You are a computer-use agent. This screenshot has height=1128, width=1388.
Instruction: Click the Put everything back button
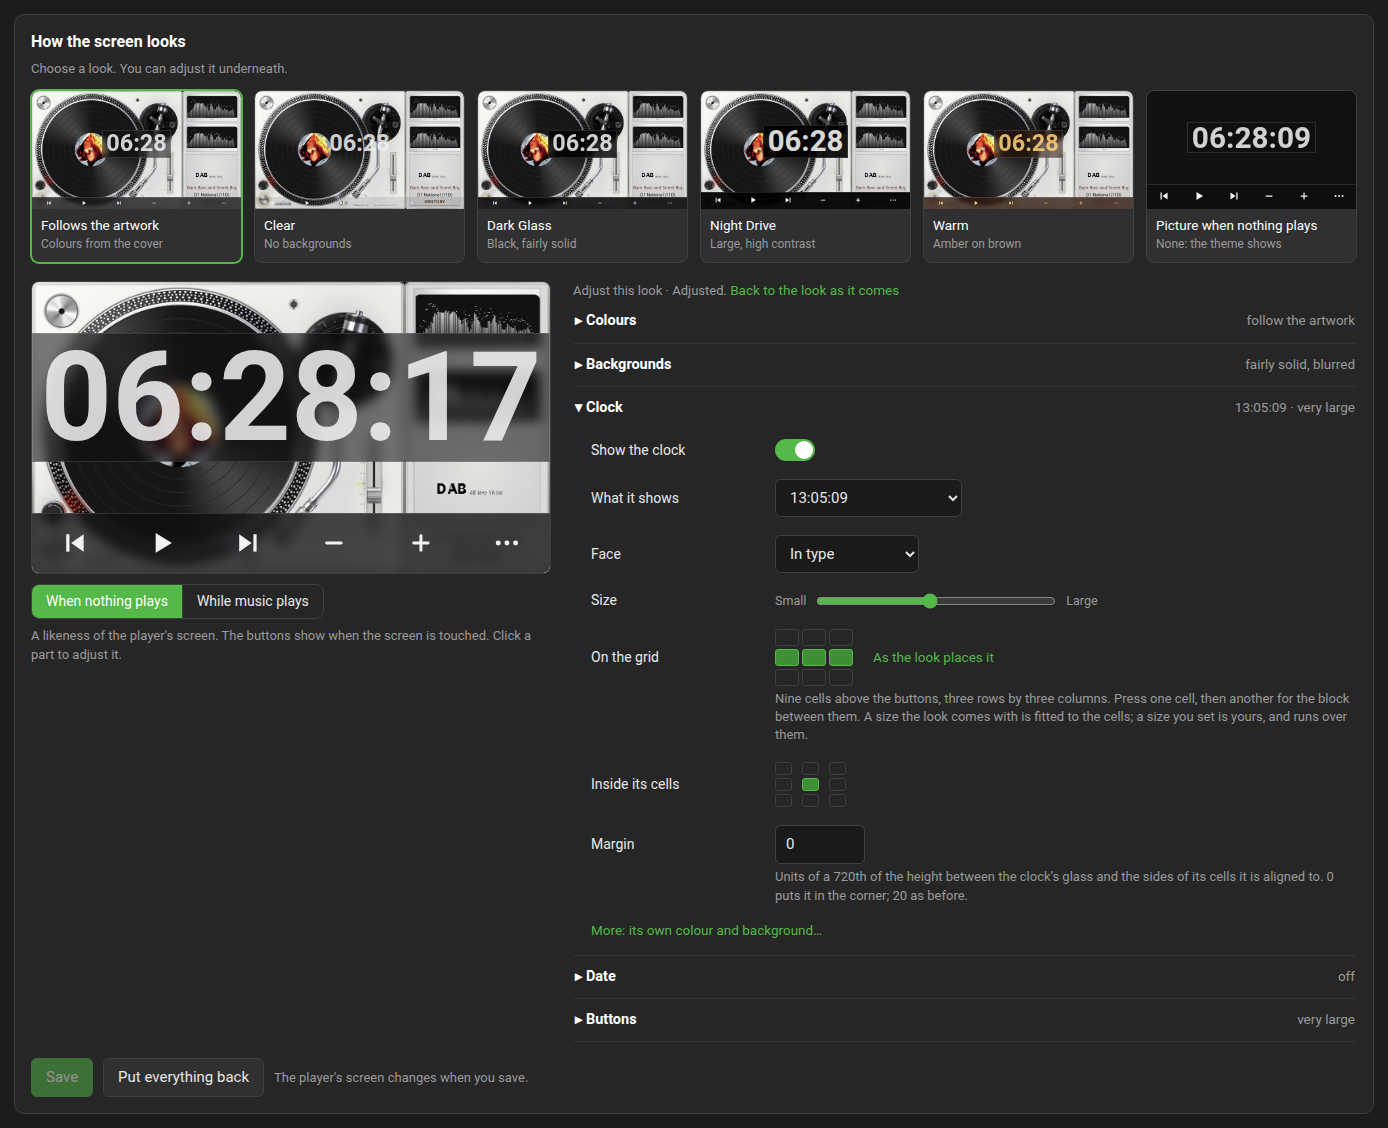coord(183,1077)
